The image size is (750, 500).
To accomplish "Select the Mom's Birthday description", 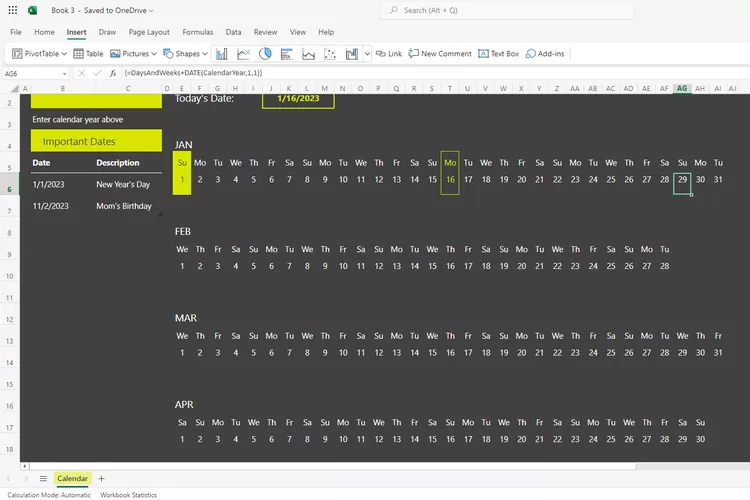I will tap(124, 206).
